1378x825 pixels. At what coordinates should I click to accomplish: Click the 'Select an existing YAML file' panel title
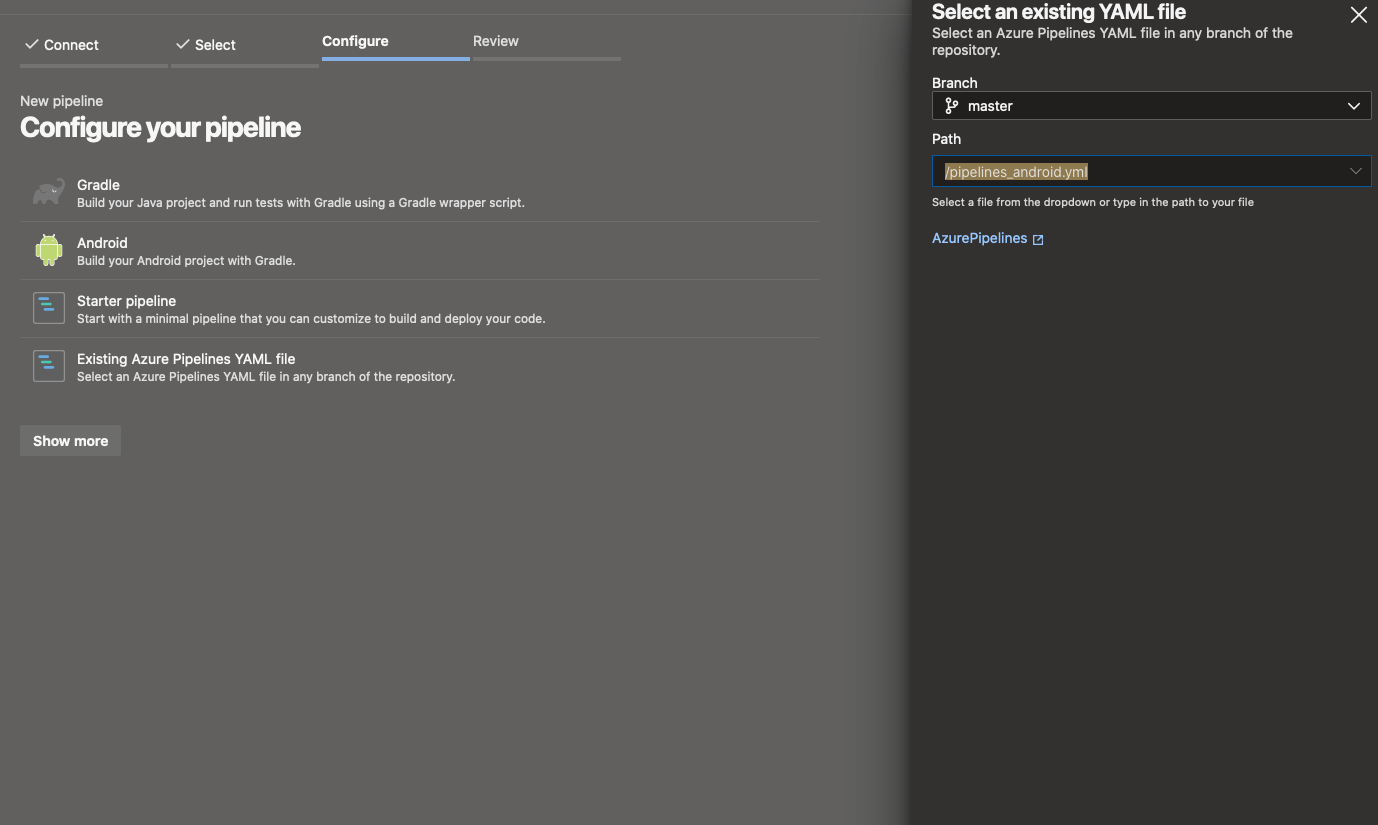pyautogui.click(x=1059, y=12)
